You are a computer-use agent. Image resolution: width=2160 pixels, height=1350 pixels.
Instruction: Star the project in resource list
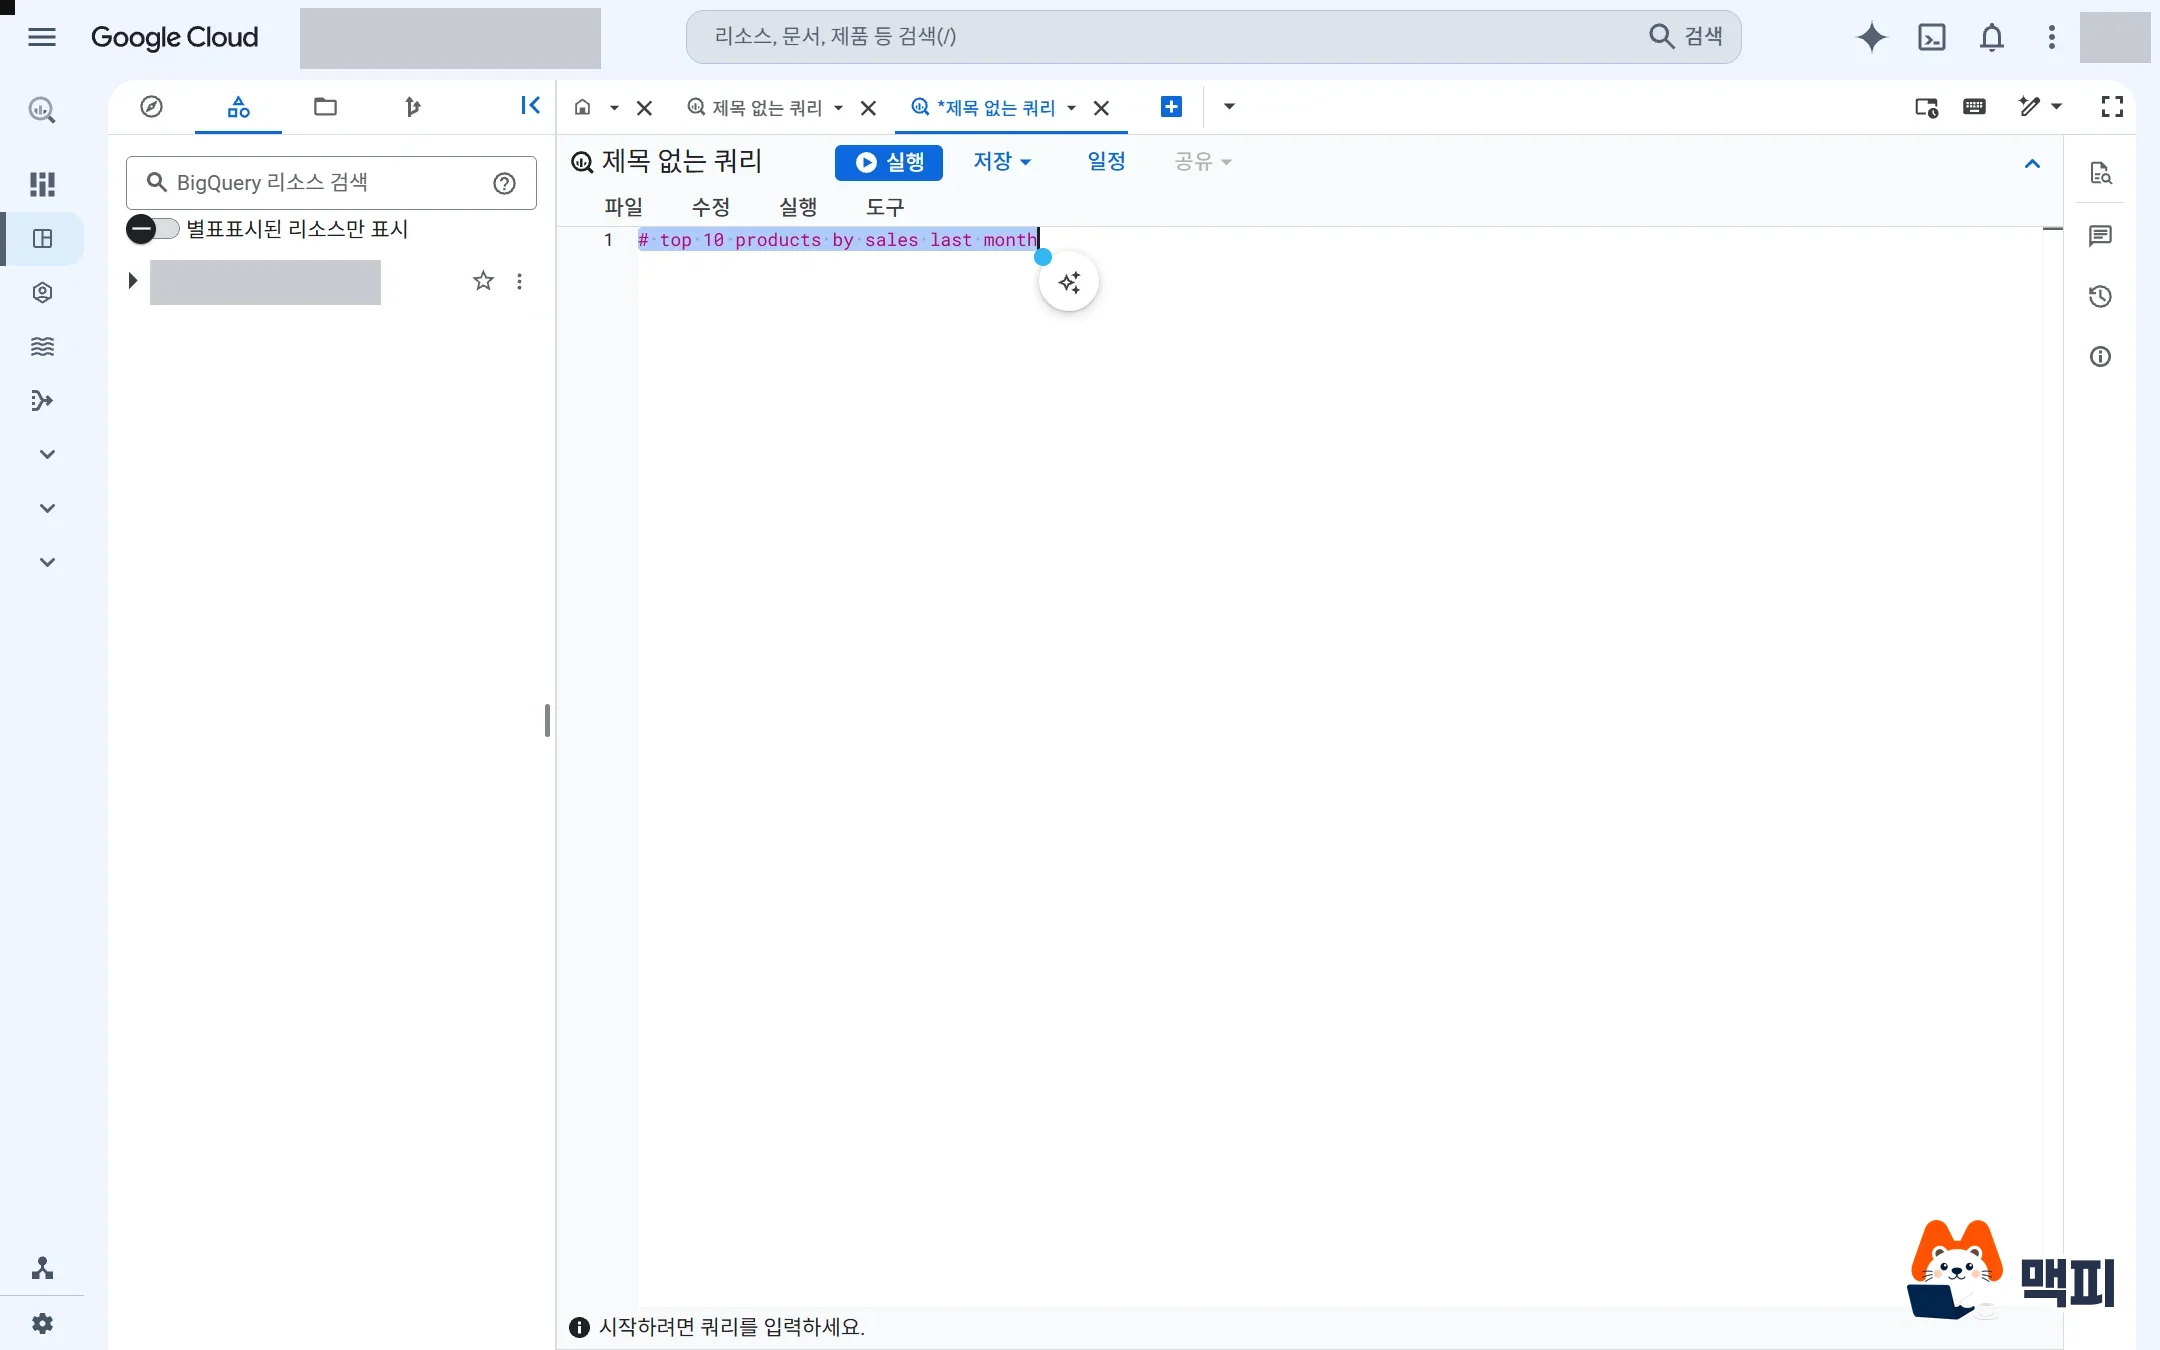coord(483,281)
